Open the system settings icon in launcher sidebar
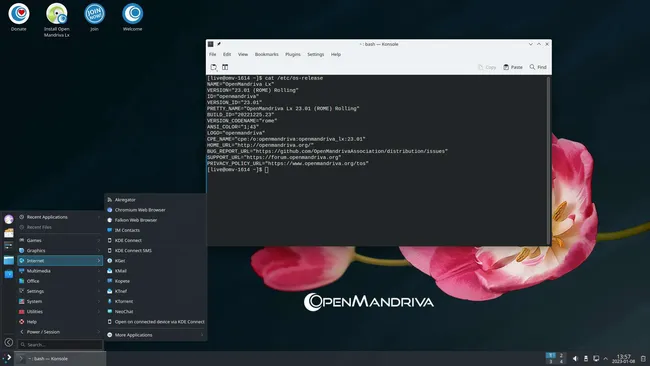The height and width of the screenshot is (366, 650). [9, 246]
